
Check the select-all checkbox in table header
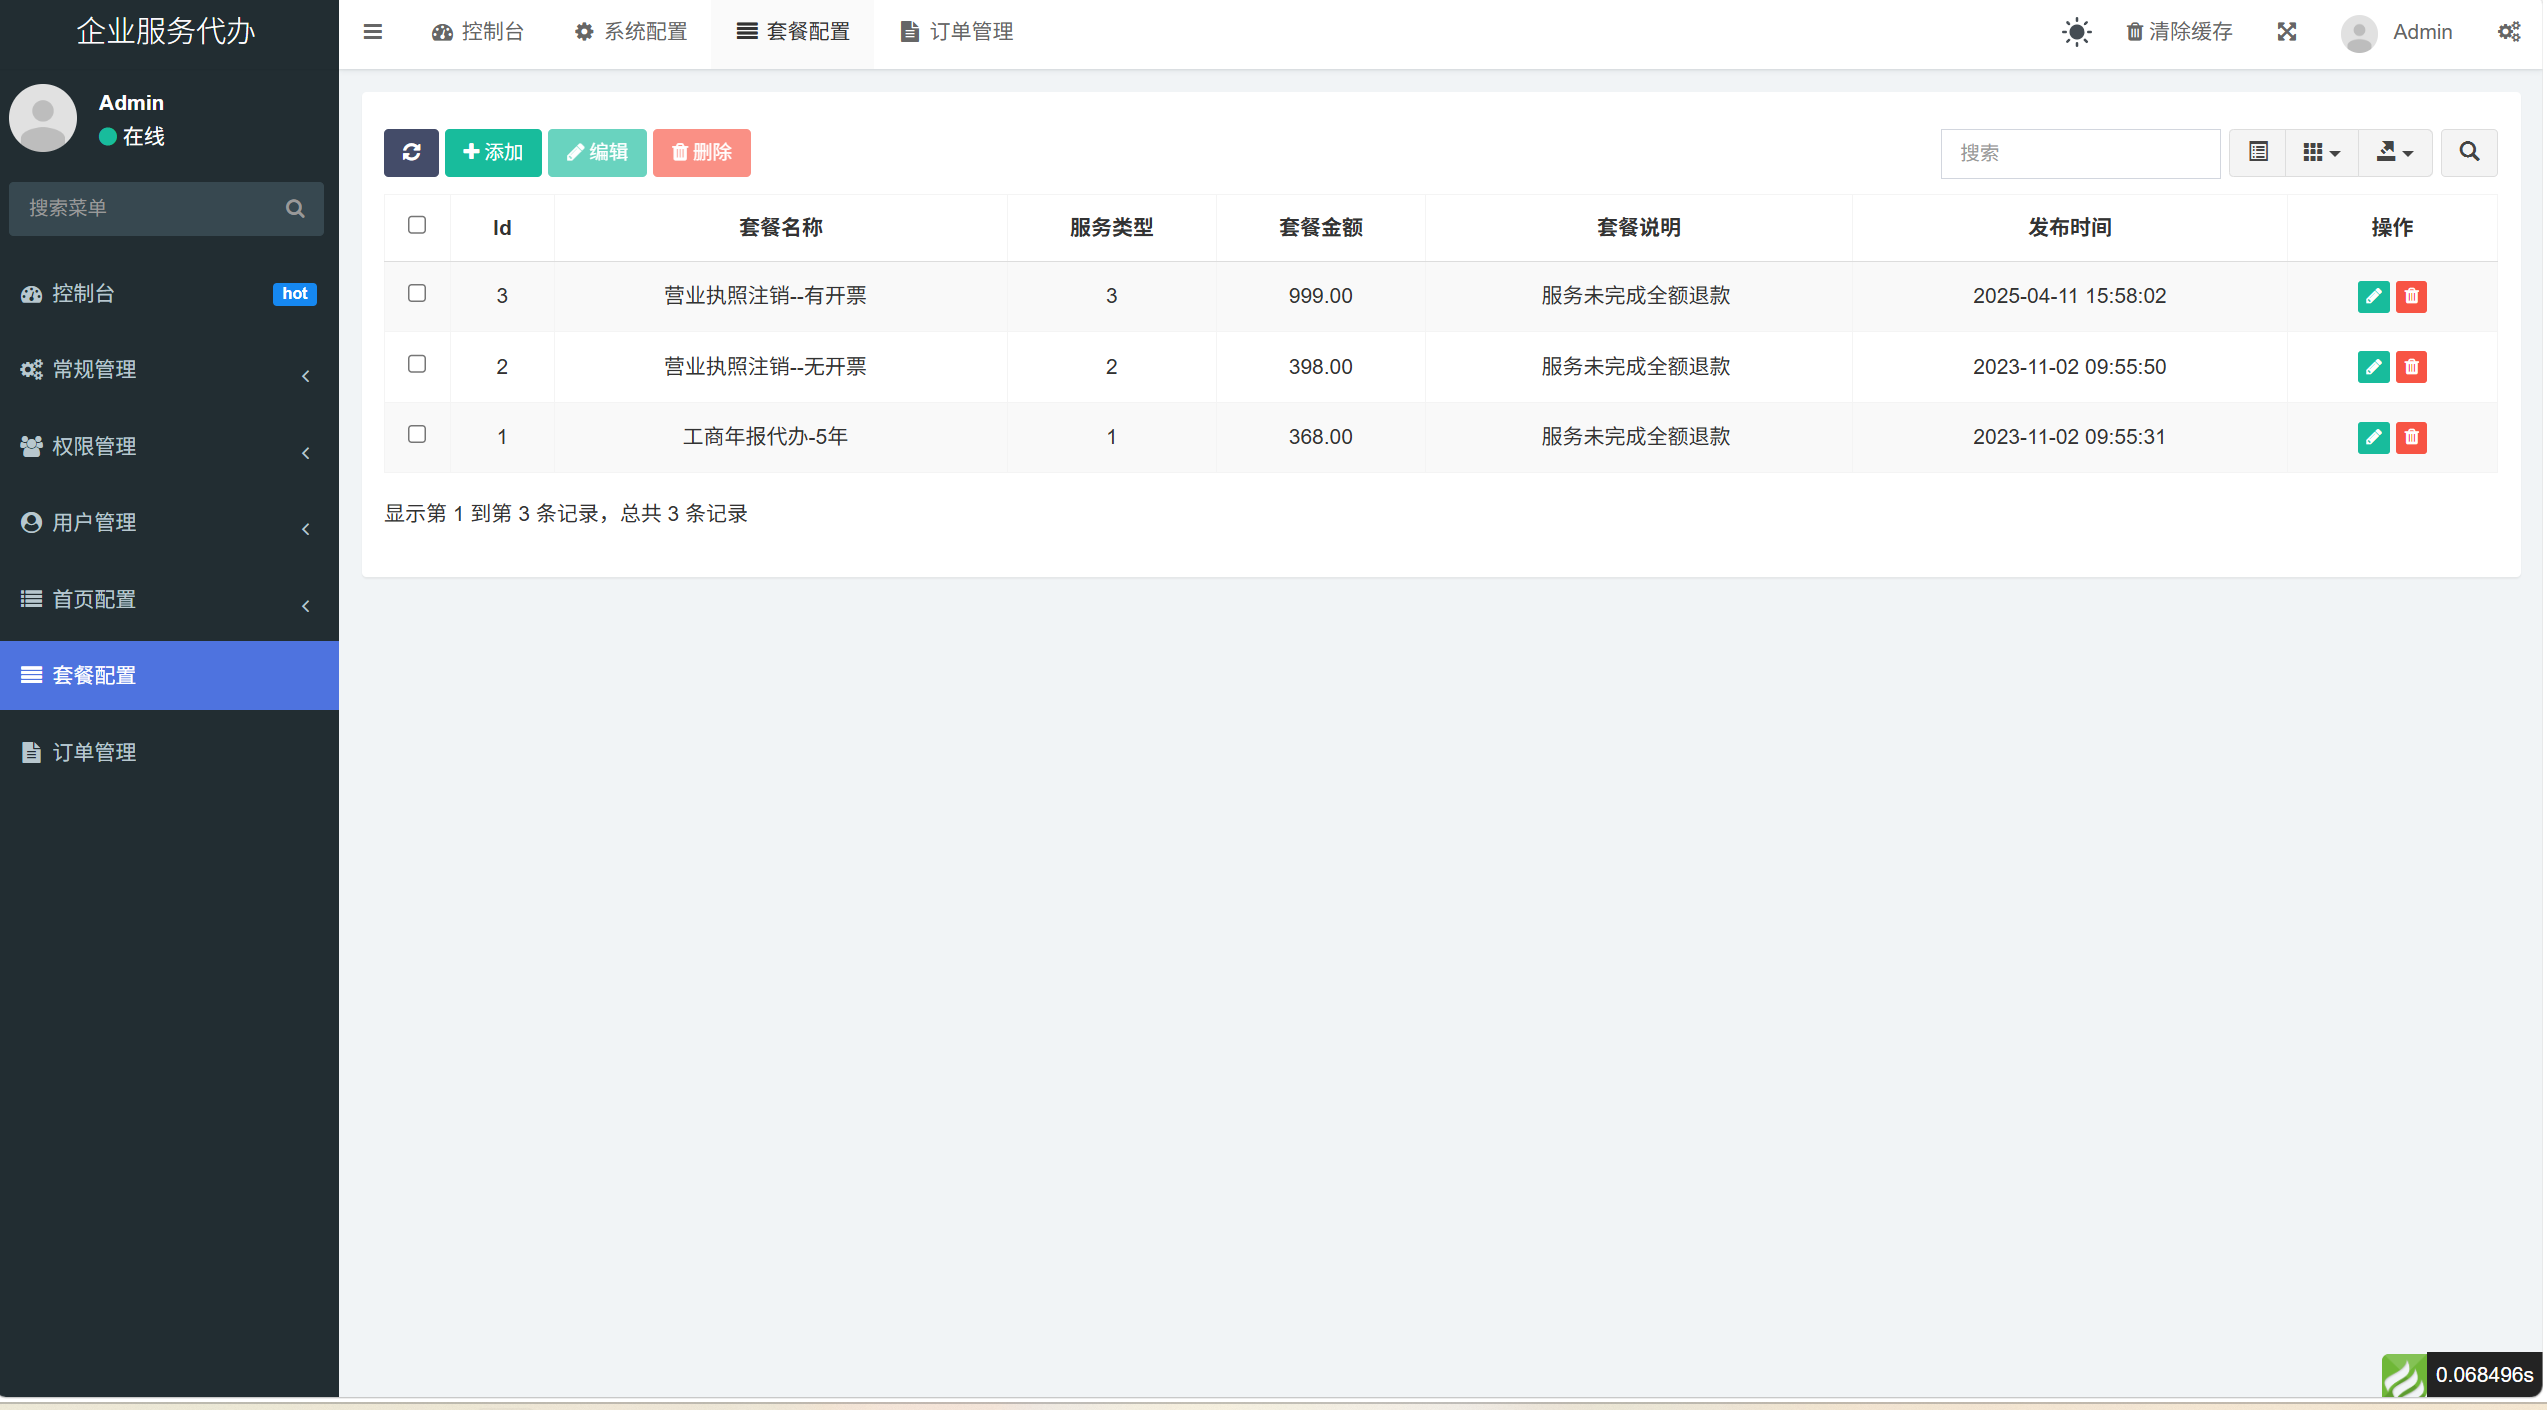point(417,224)
